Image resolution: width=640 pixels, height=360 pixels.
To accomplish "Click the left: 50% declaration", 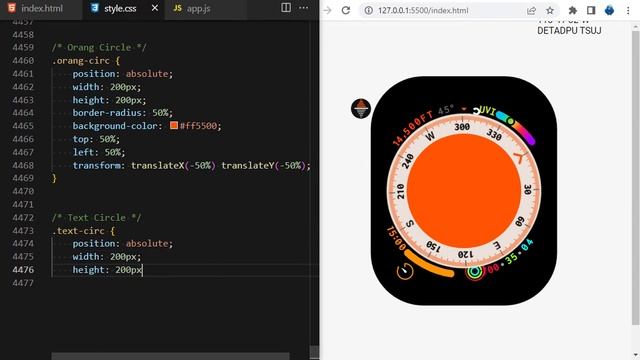I will coord(99,152).
